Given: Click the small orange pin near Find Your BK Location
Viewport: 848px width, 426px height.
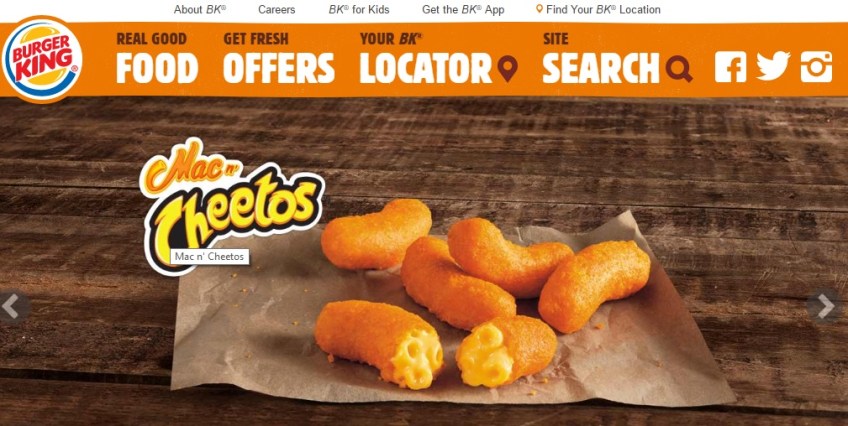Looking at the screenshot, I should coord(539,9).
